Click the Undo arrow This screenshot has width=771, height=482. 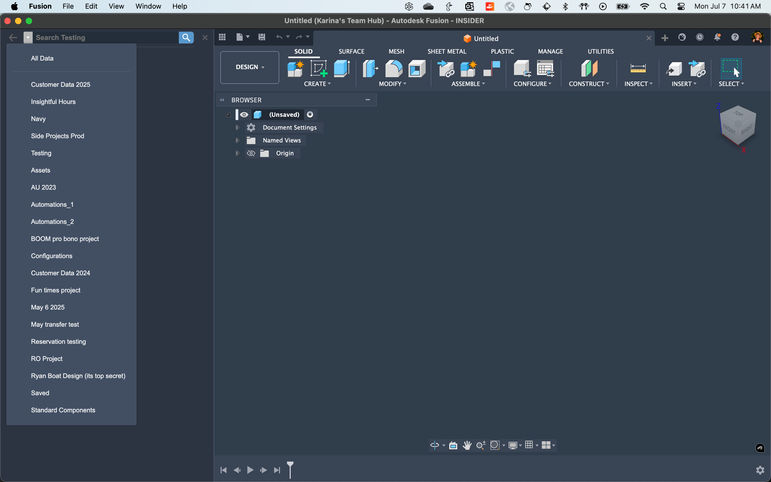tap(279, 37)
